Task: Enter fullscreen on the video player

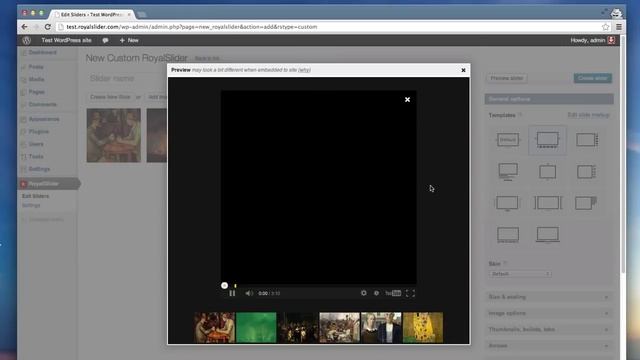Action: (x=410, y=293)
